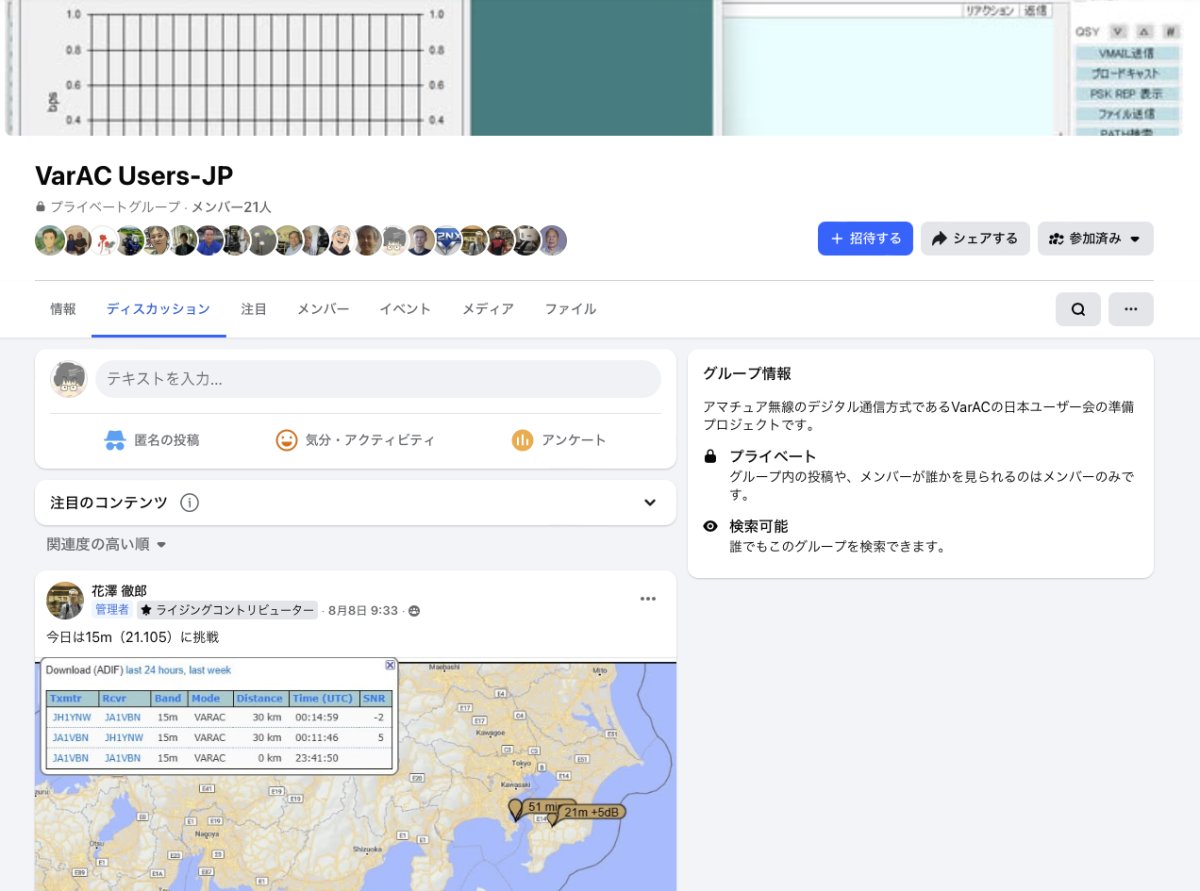The width and height of the screenshot is (1200, 891).
Task: Click the PSK REP 表示 button in cover image
Action: [x=1126, y=94]
